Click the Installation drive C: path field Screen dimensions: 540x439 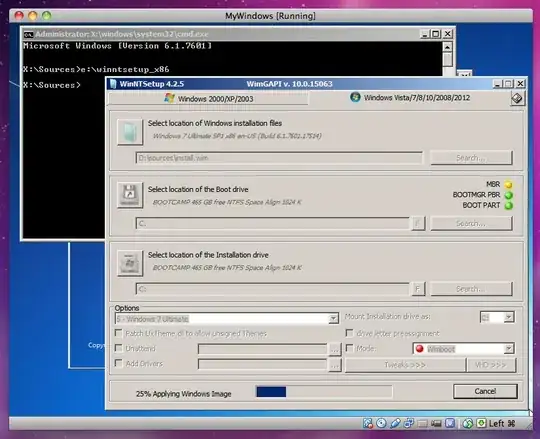click(x=273, y=289)
